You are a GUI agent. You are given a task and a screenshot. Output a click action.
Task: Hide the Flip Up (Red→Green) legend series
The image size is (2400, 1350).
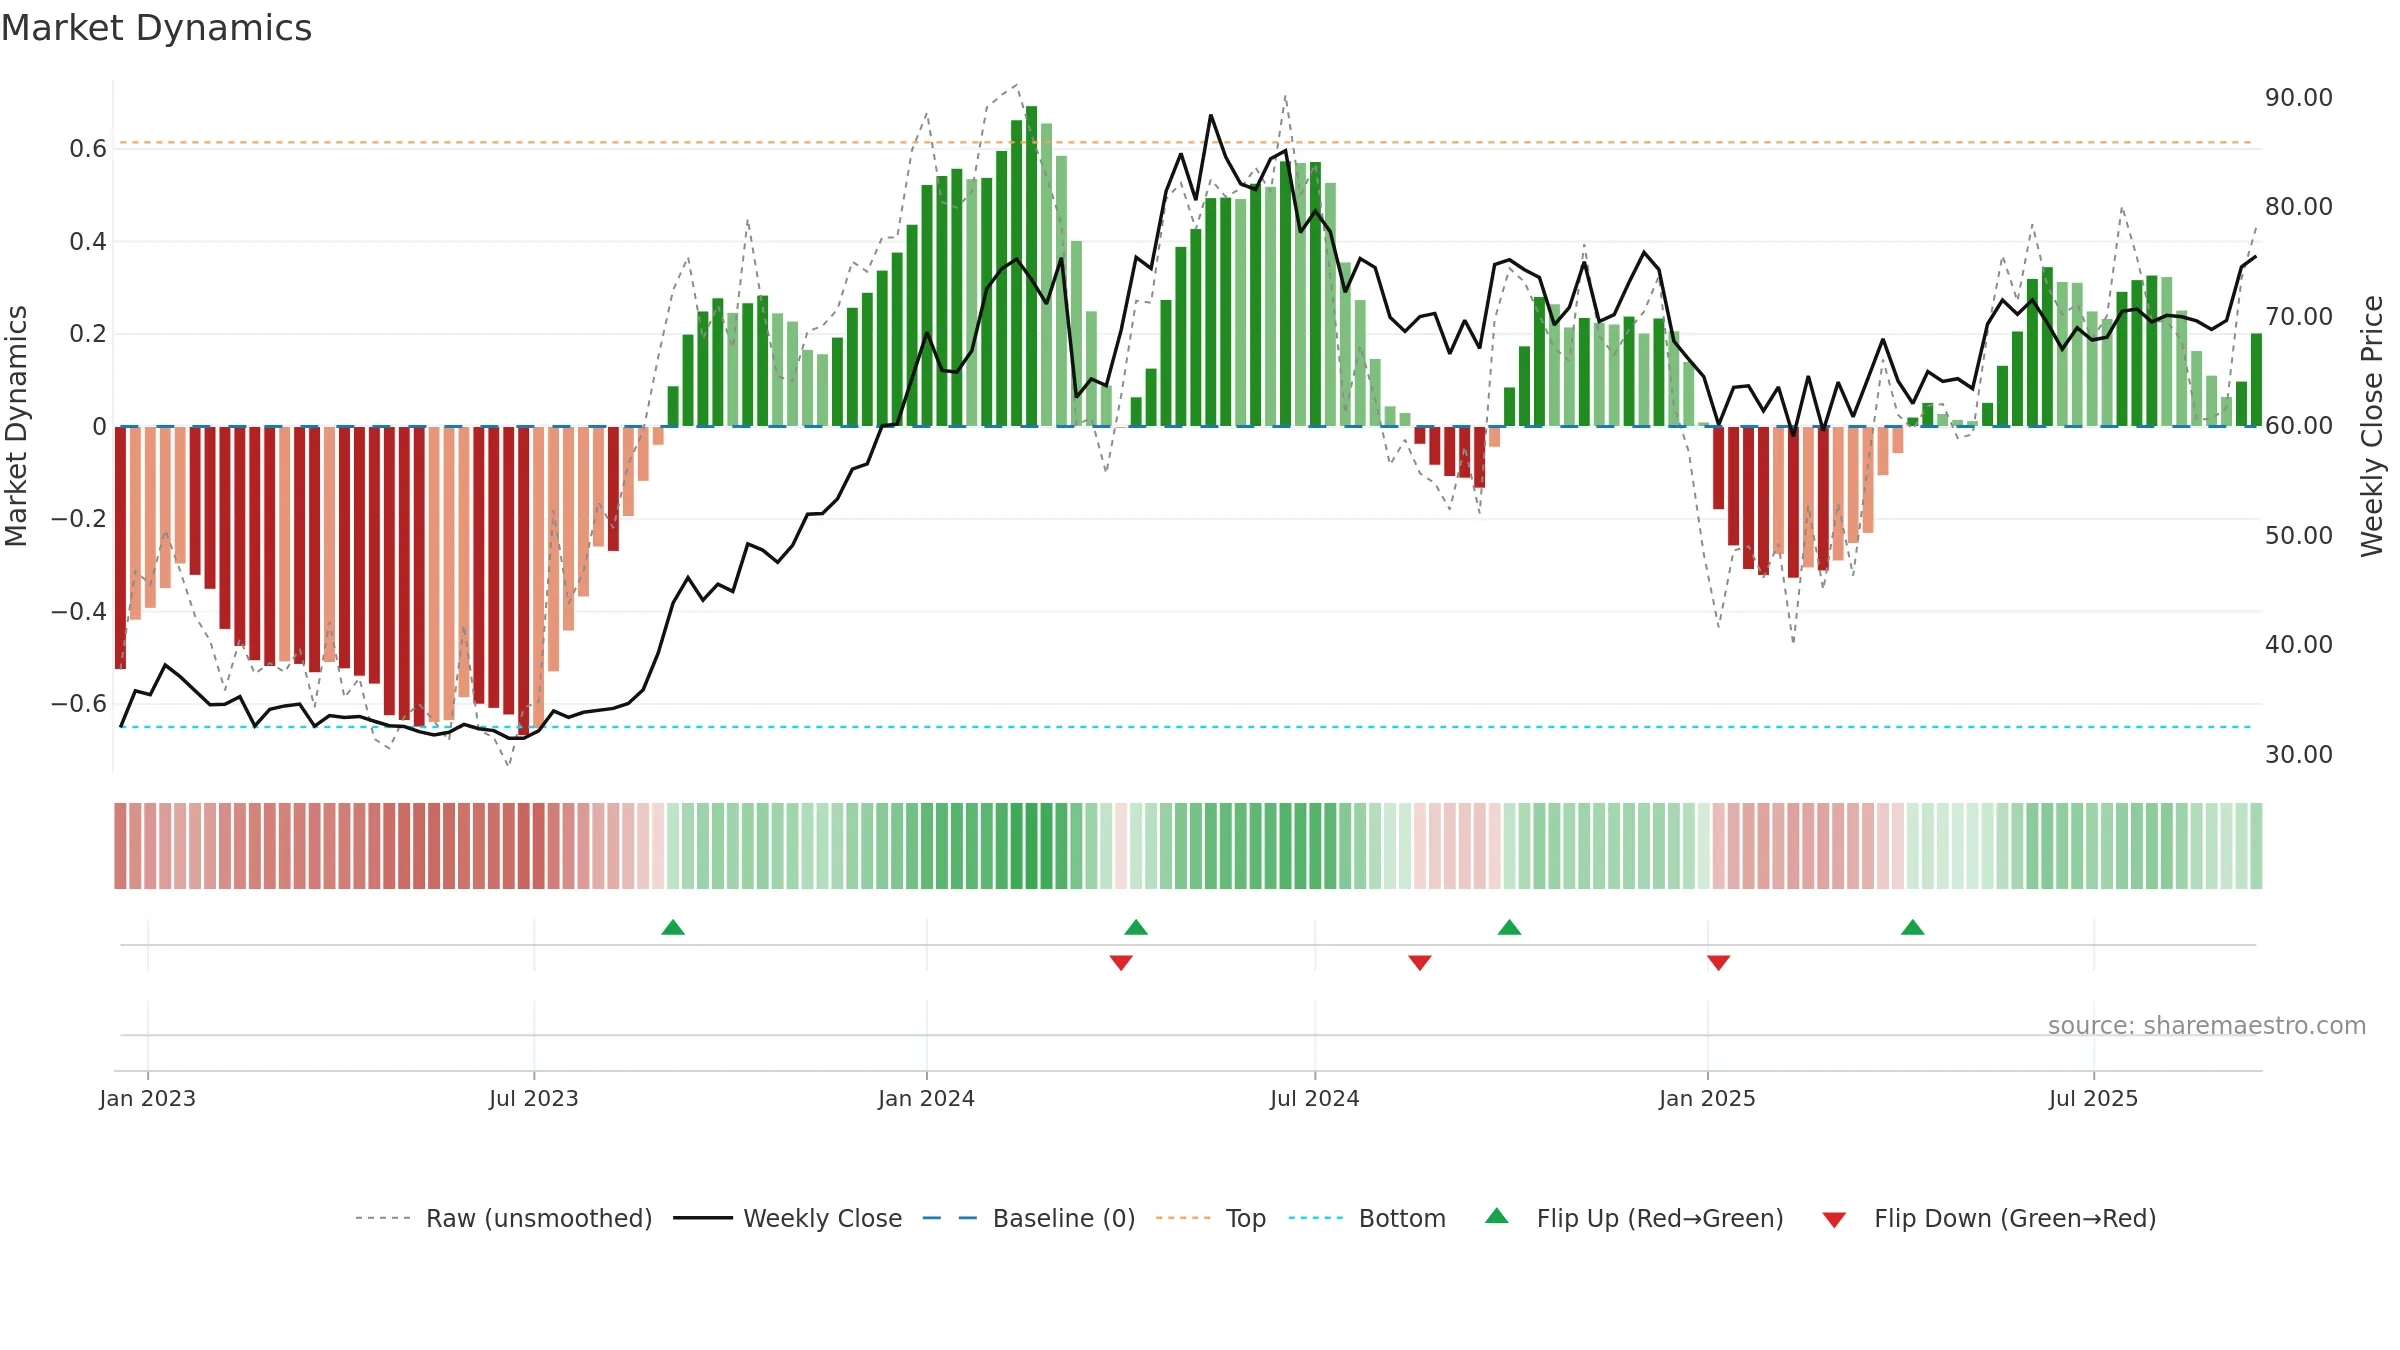(1634, 1218)
